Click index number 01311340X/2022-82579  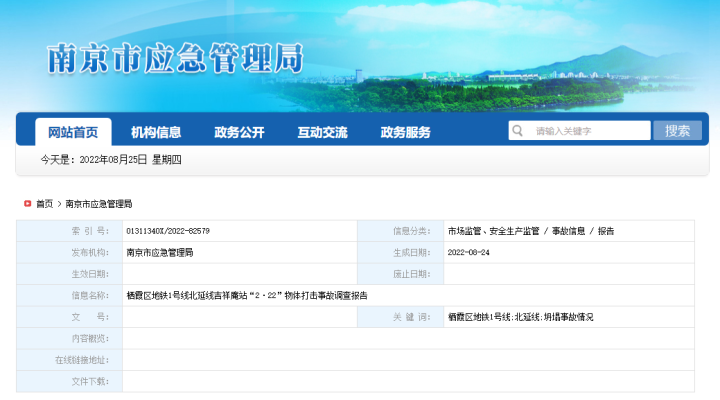[168, 231]
